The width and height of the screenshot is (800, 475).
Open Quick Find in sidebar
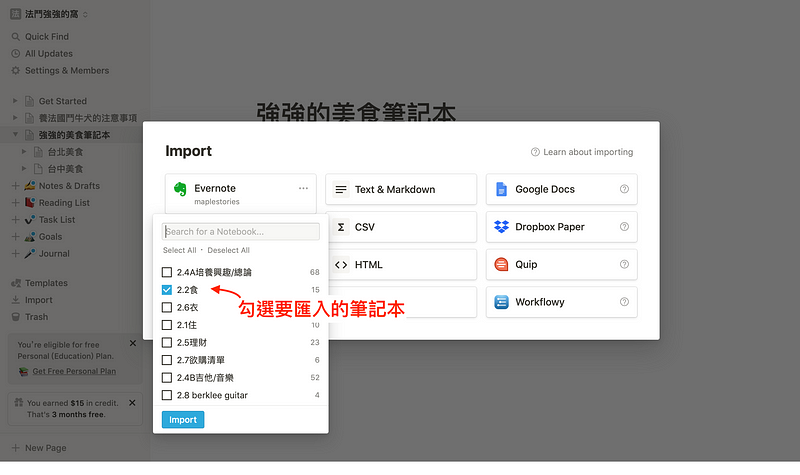point(47,37)
